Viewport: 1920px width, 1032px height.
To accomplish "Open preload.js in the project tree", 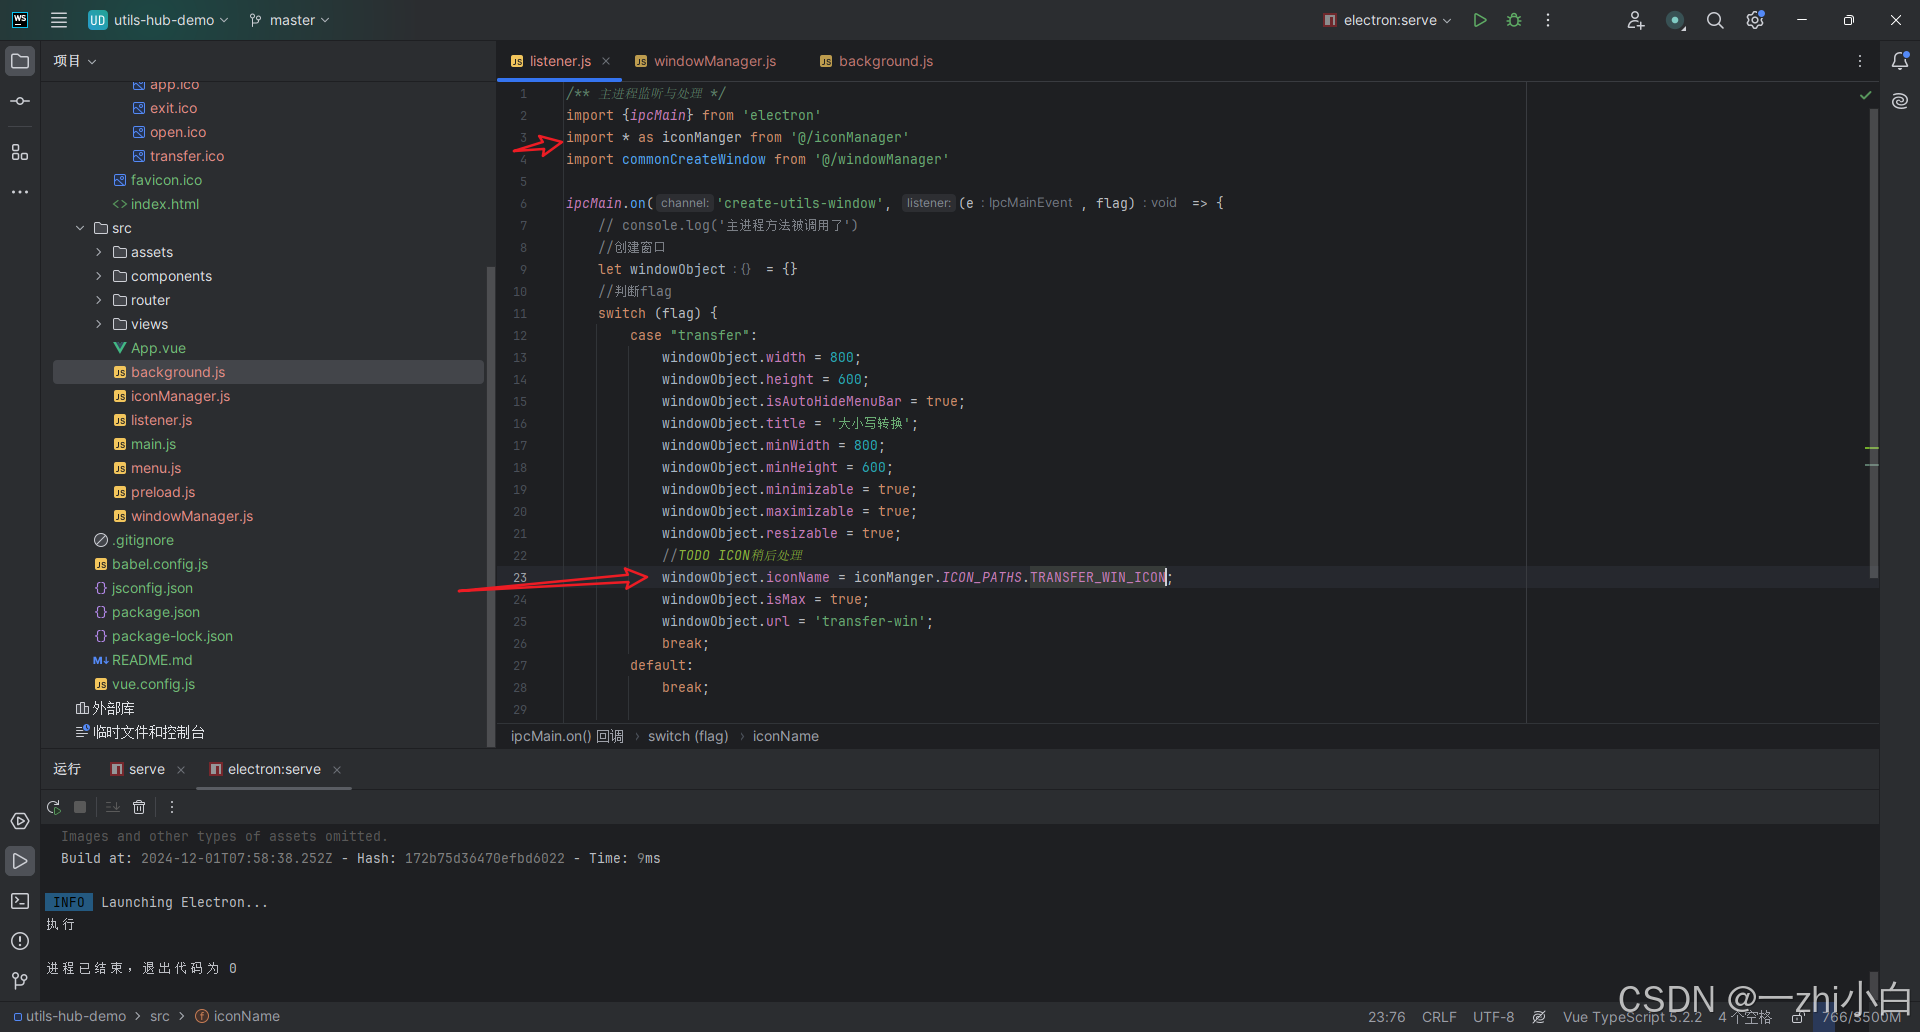I will click(x=163, y=492).
